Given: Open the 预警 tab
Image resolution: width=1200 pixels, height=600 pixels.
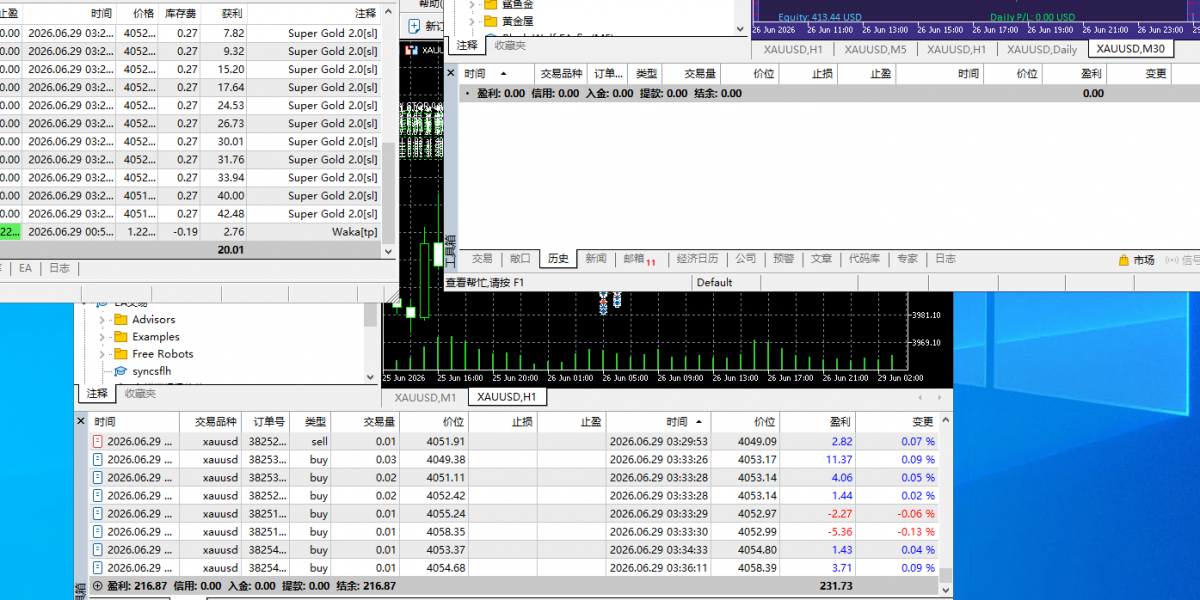Looking at the screenshot, I should pos(783,258).
